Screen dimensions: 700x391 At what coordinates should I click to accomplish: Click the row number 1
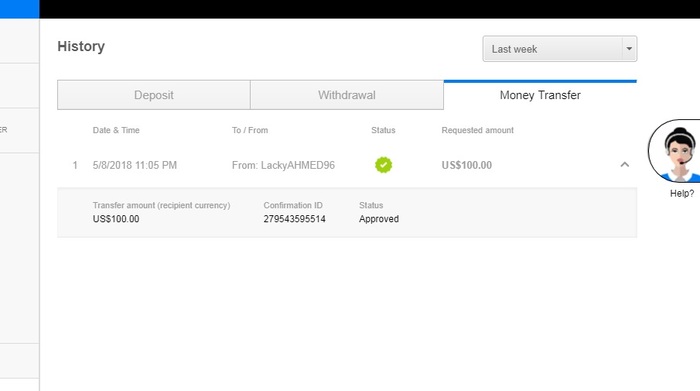[75, 166]
